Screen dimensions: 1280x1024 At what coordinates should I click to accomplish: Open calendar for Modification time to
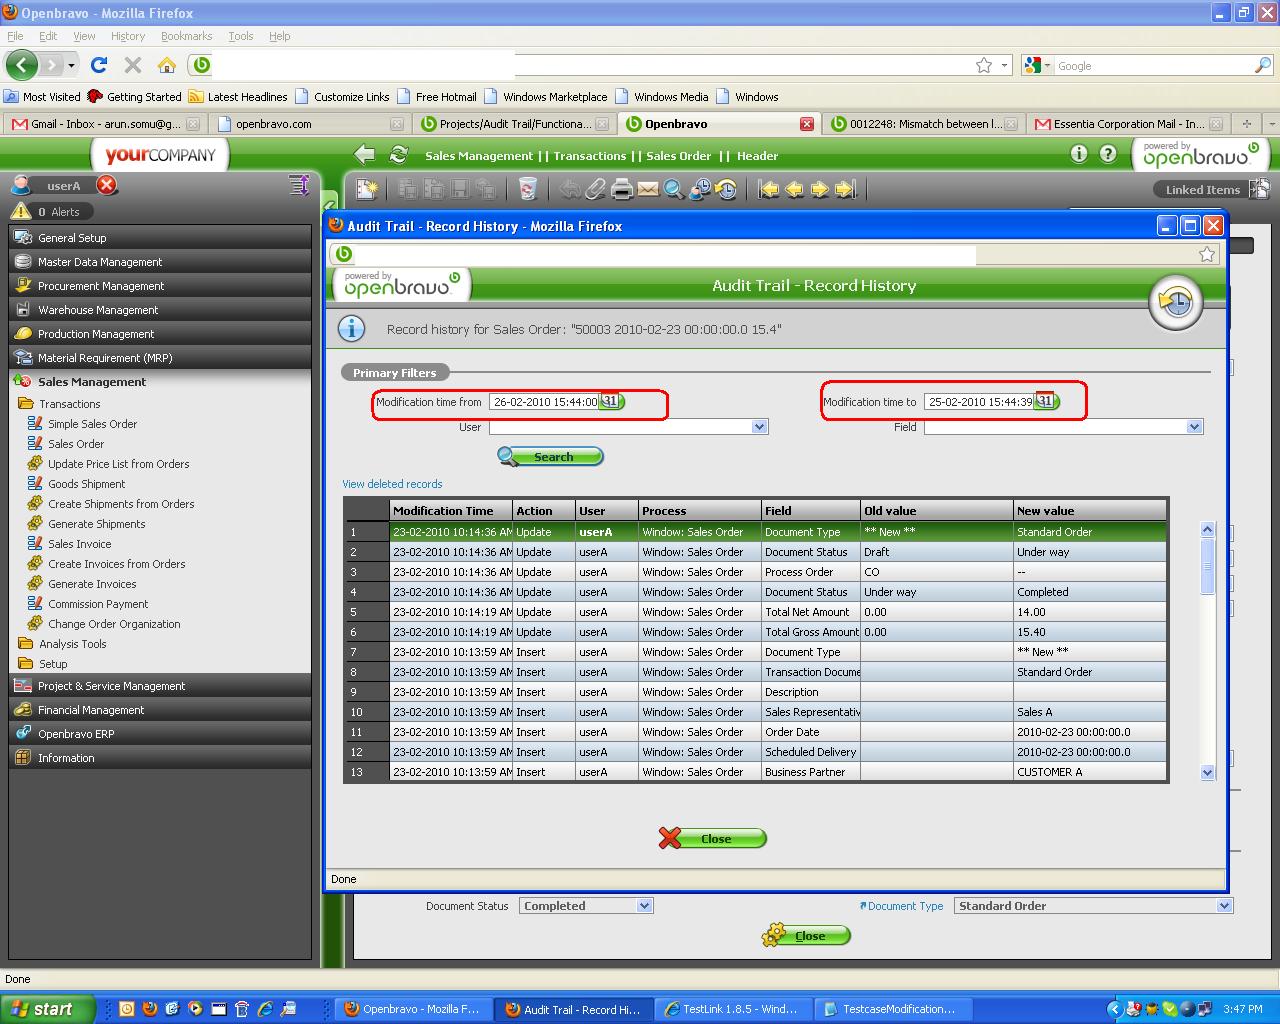pyautogui.click(x=1045, y=401)
